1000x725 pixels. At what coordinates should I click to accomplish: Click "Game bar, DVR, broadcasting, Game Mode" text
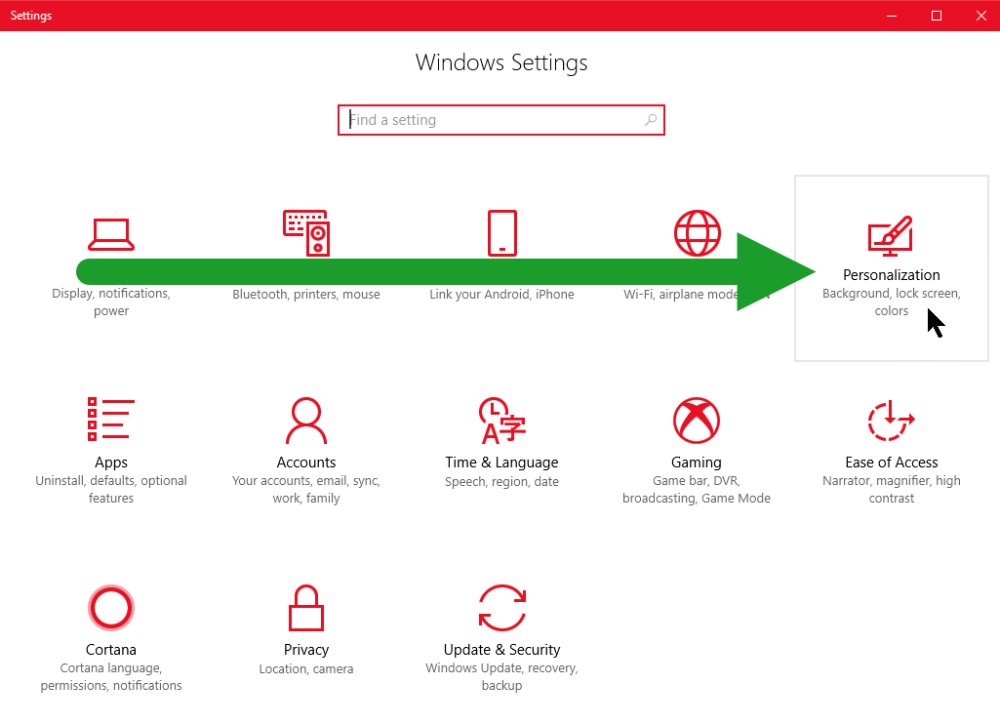tap(696, 489)
